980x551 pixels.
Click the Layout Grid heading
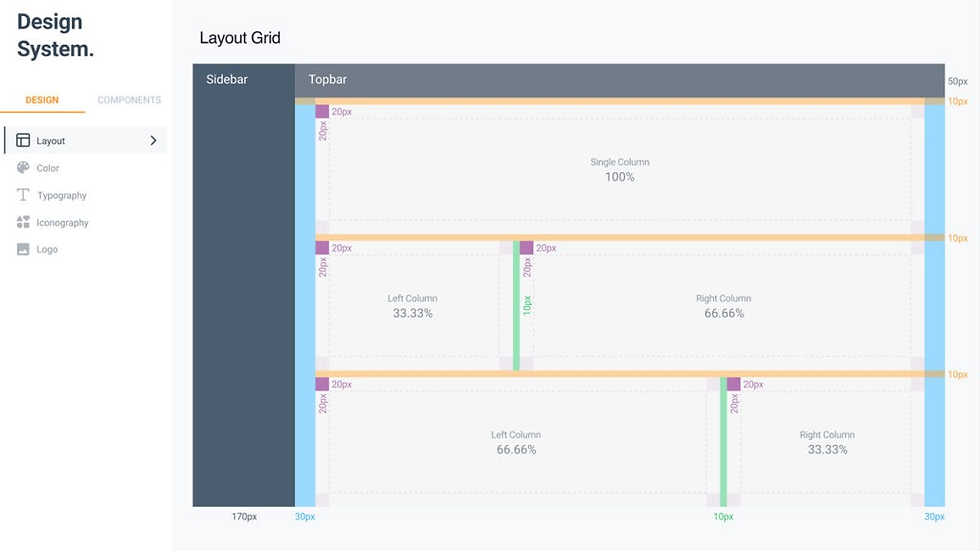coord(240,38)
